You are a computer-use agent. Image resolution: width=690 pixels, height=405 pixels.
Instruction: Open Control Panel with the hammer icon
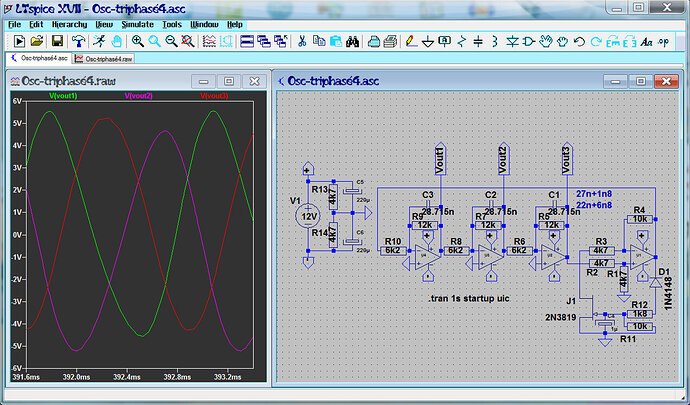pyautogui.click(x=78, y=41)
